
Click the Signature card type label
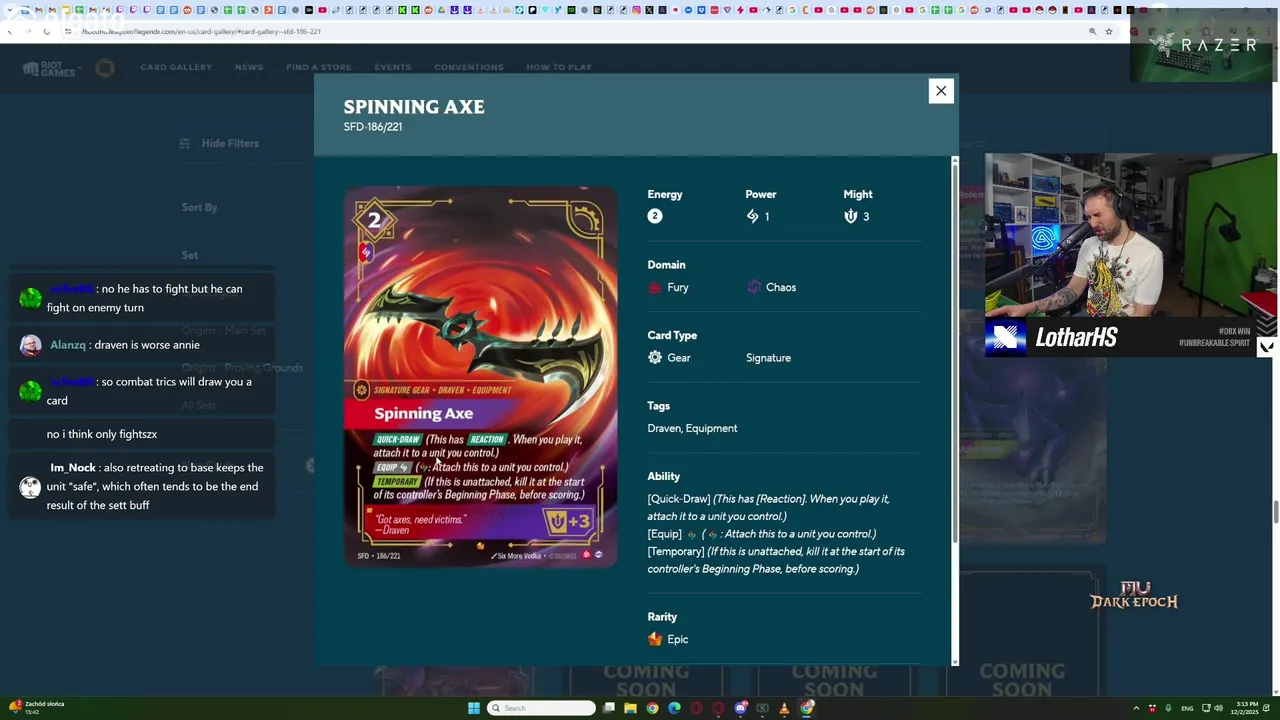tap(768, 357)
